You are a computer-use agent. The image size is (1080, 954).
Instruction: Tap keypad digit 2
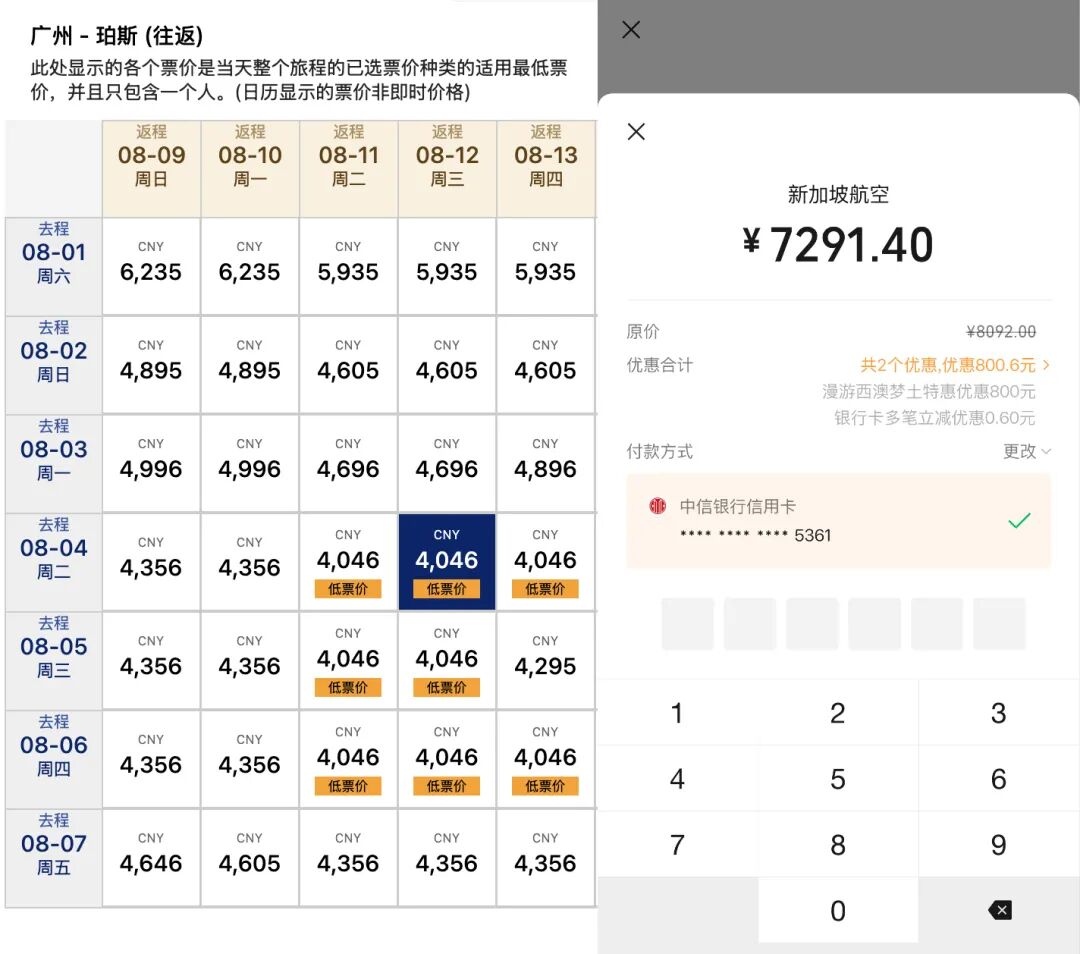click(x=838, y=713)
